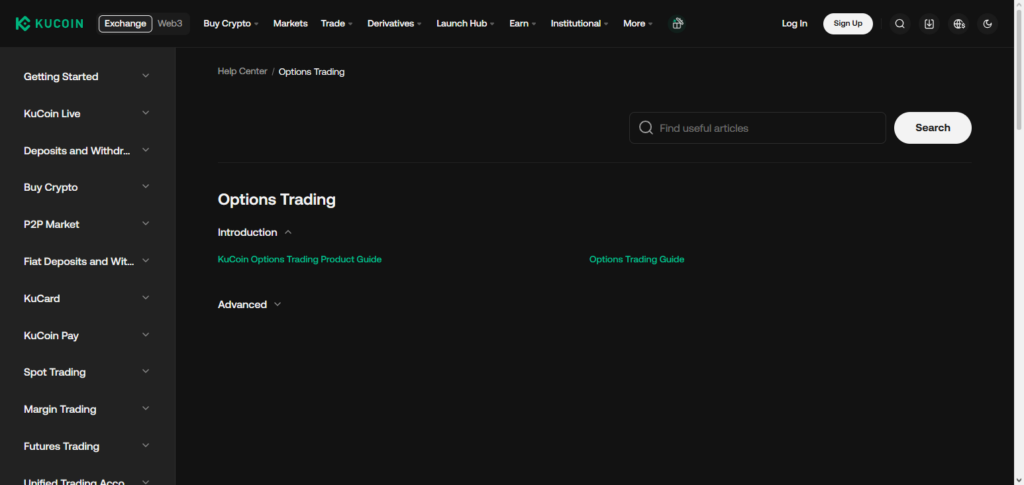Switch to Exchange mode
The height and width of the screenshot is (485, 1024).
(125, 23)
